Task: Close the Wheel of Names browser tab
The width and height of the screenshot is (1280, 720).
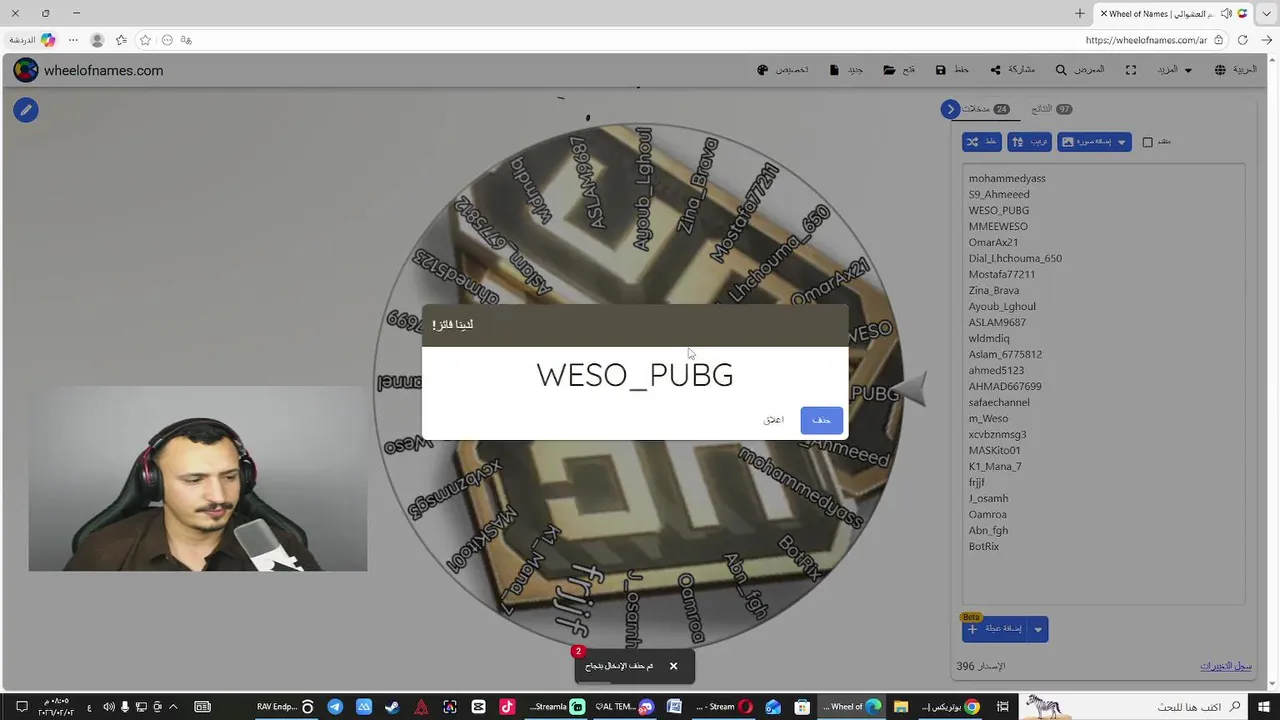Action: tap(1104, 13)
